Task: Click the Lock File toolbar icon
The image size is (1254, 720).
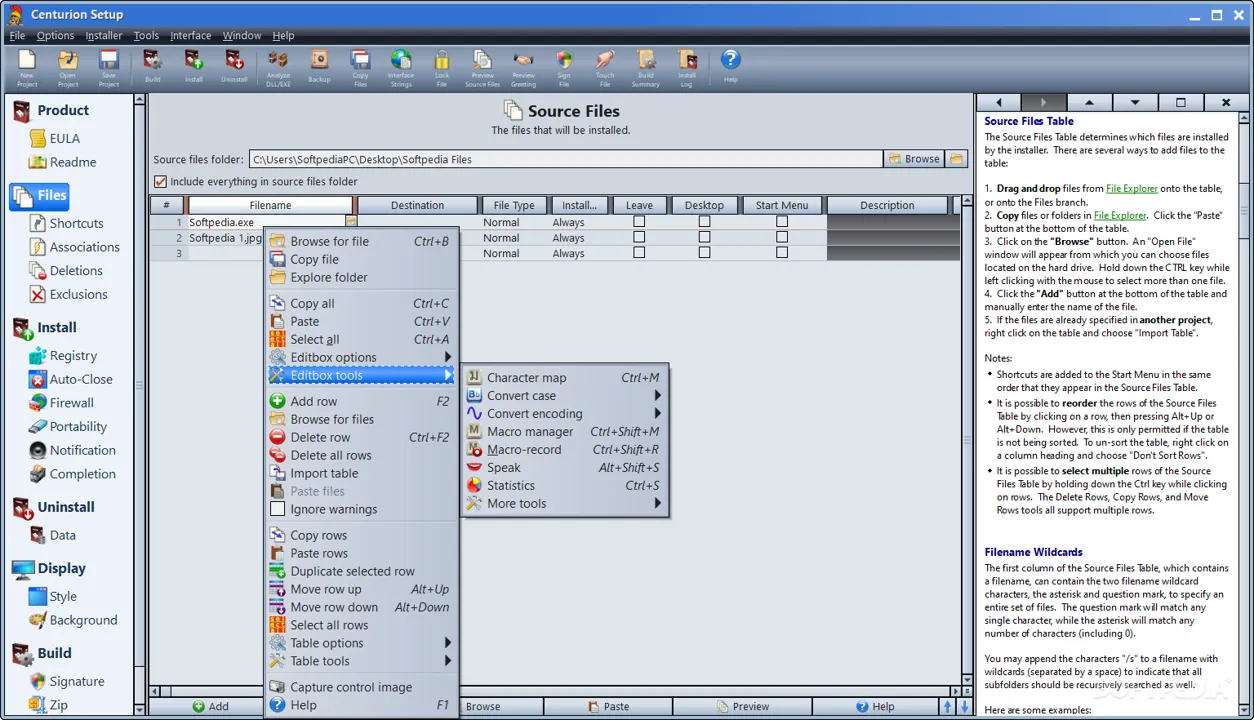Action: tap(442, 67)
